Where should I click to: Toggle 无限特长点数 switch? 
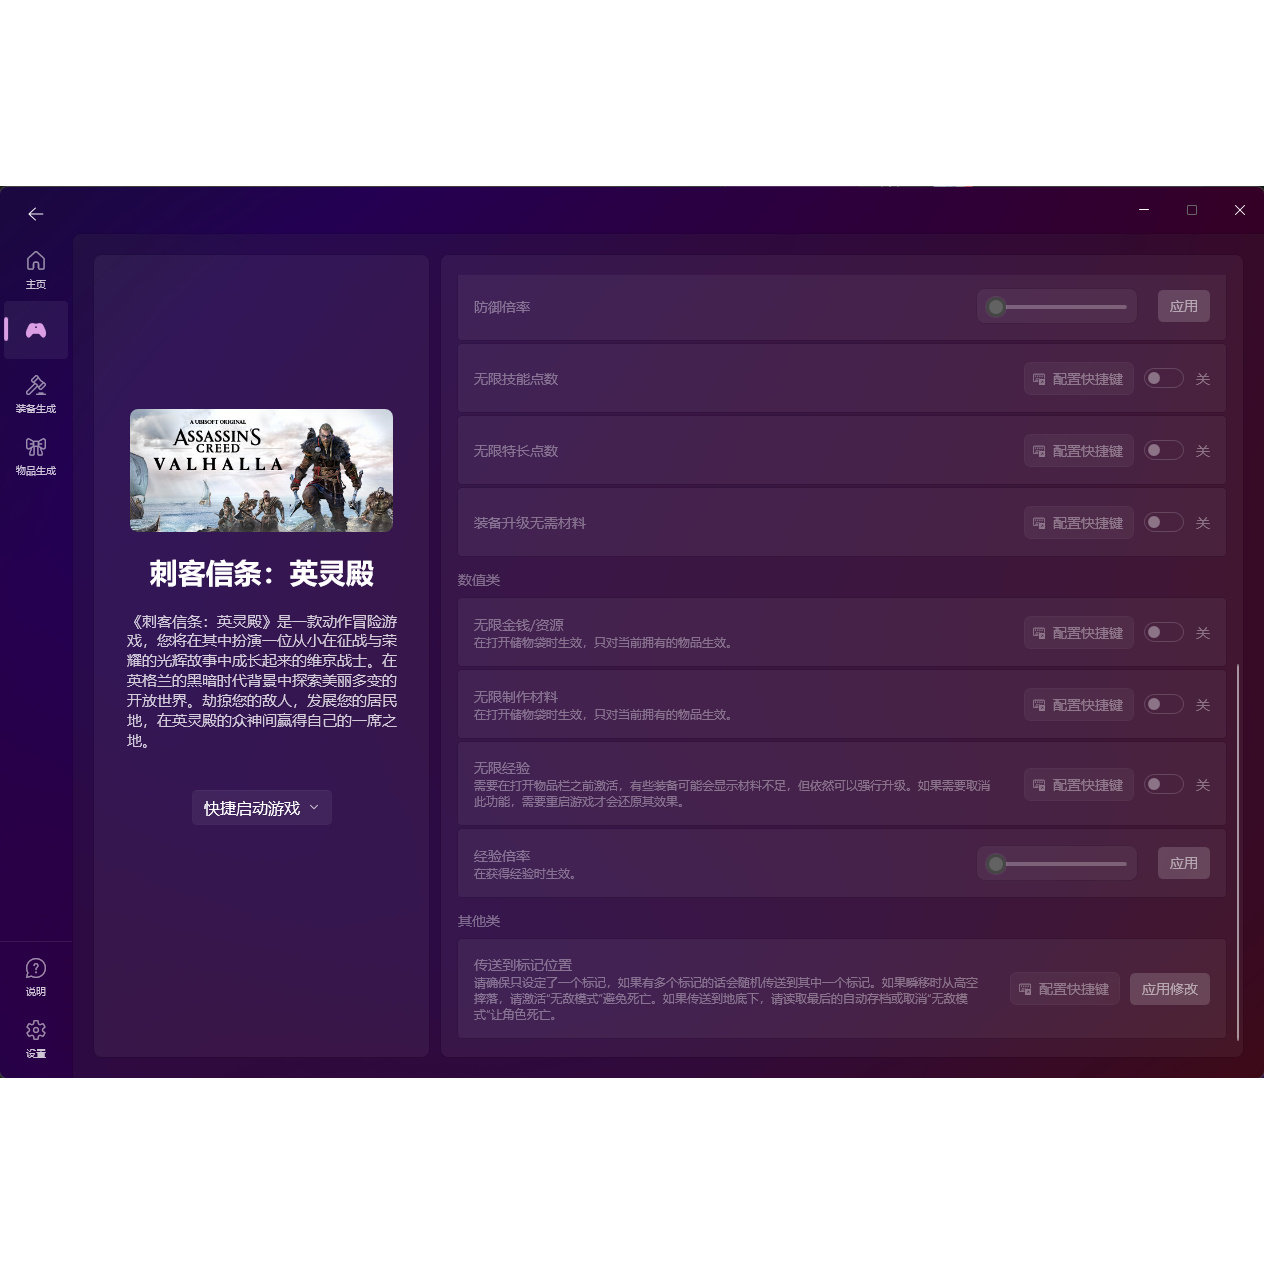[1164, 451]
